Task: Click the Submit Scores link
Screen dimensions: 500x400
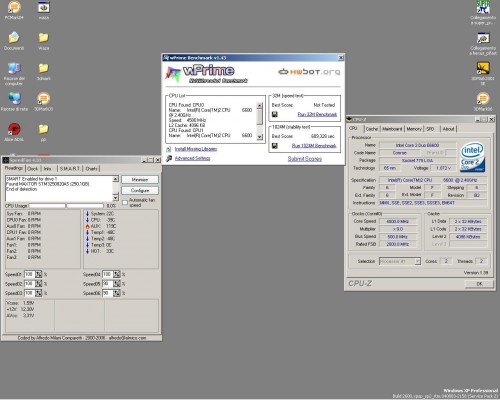Action: point(305,159)
